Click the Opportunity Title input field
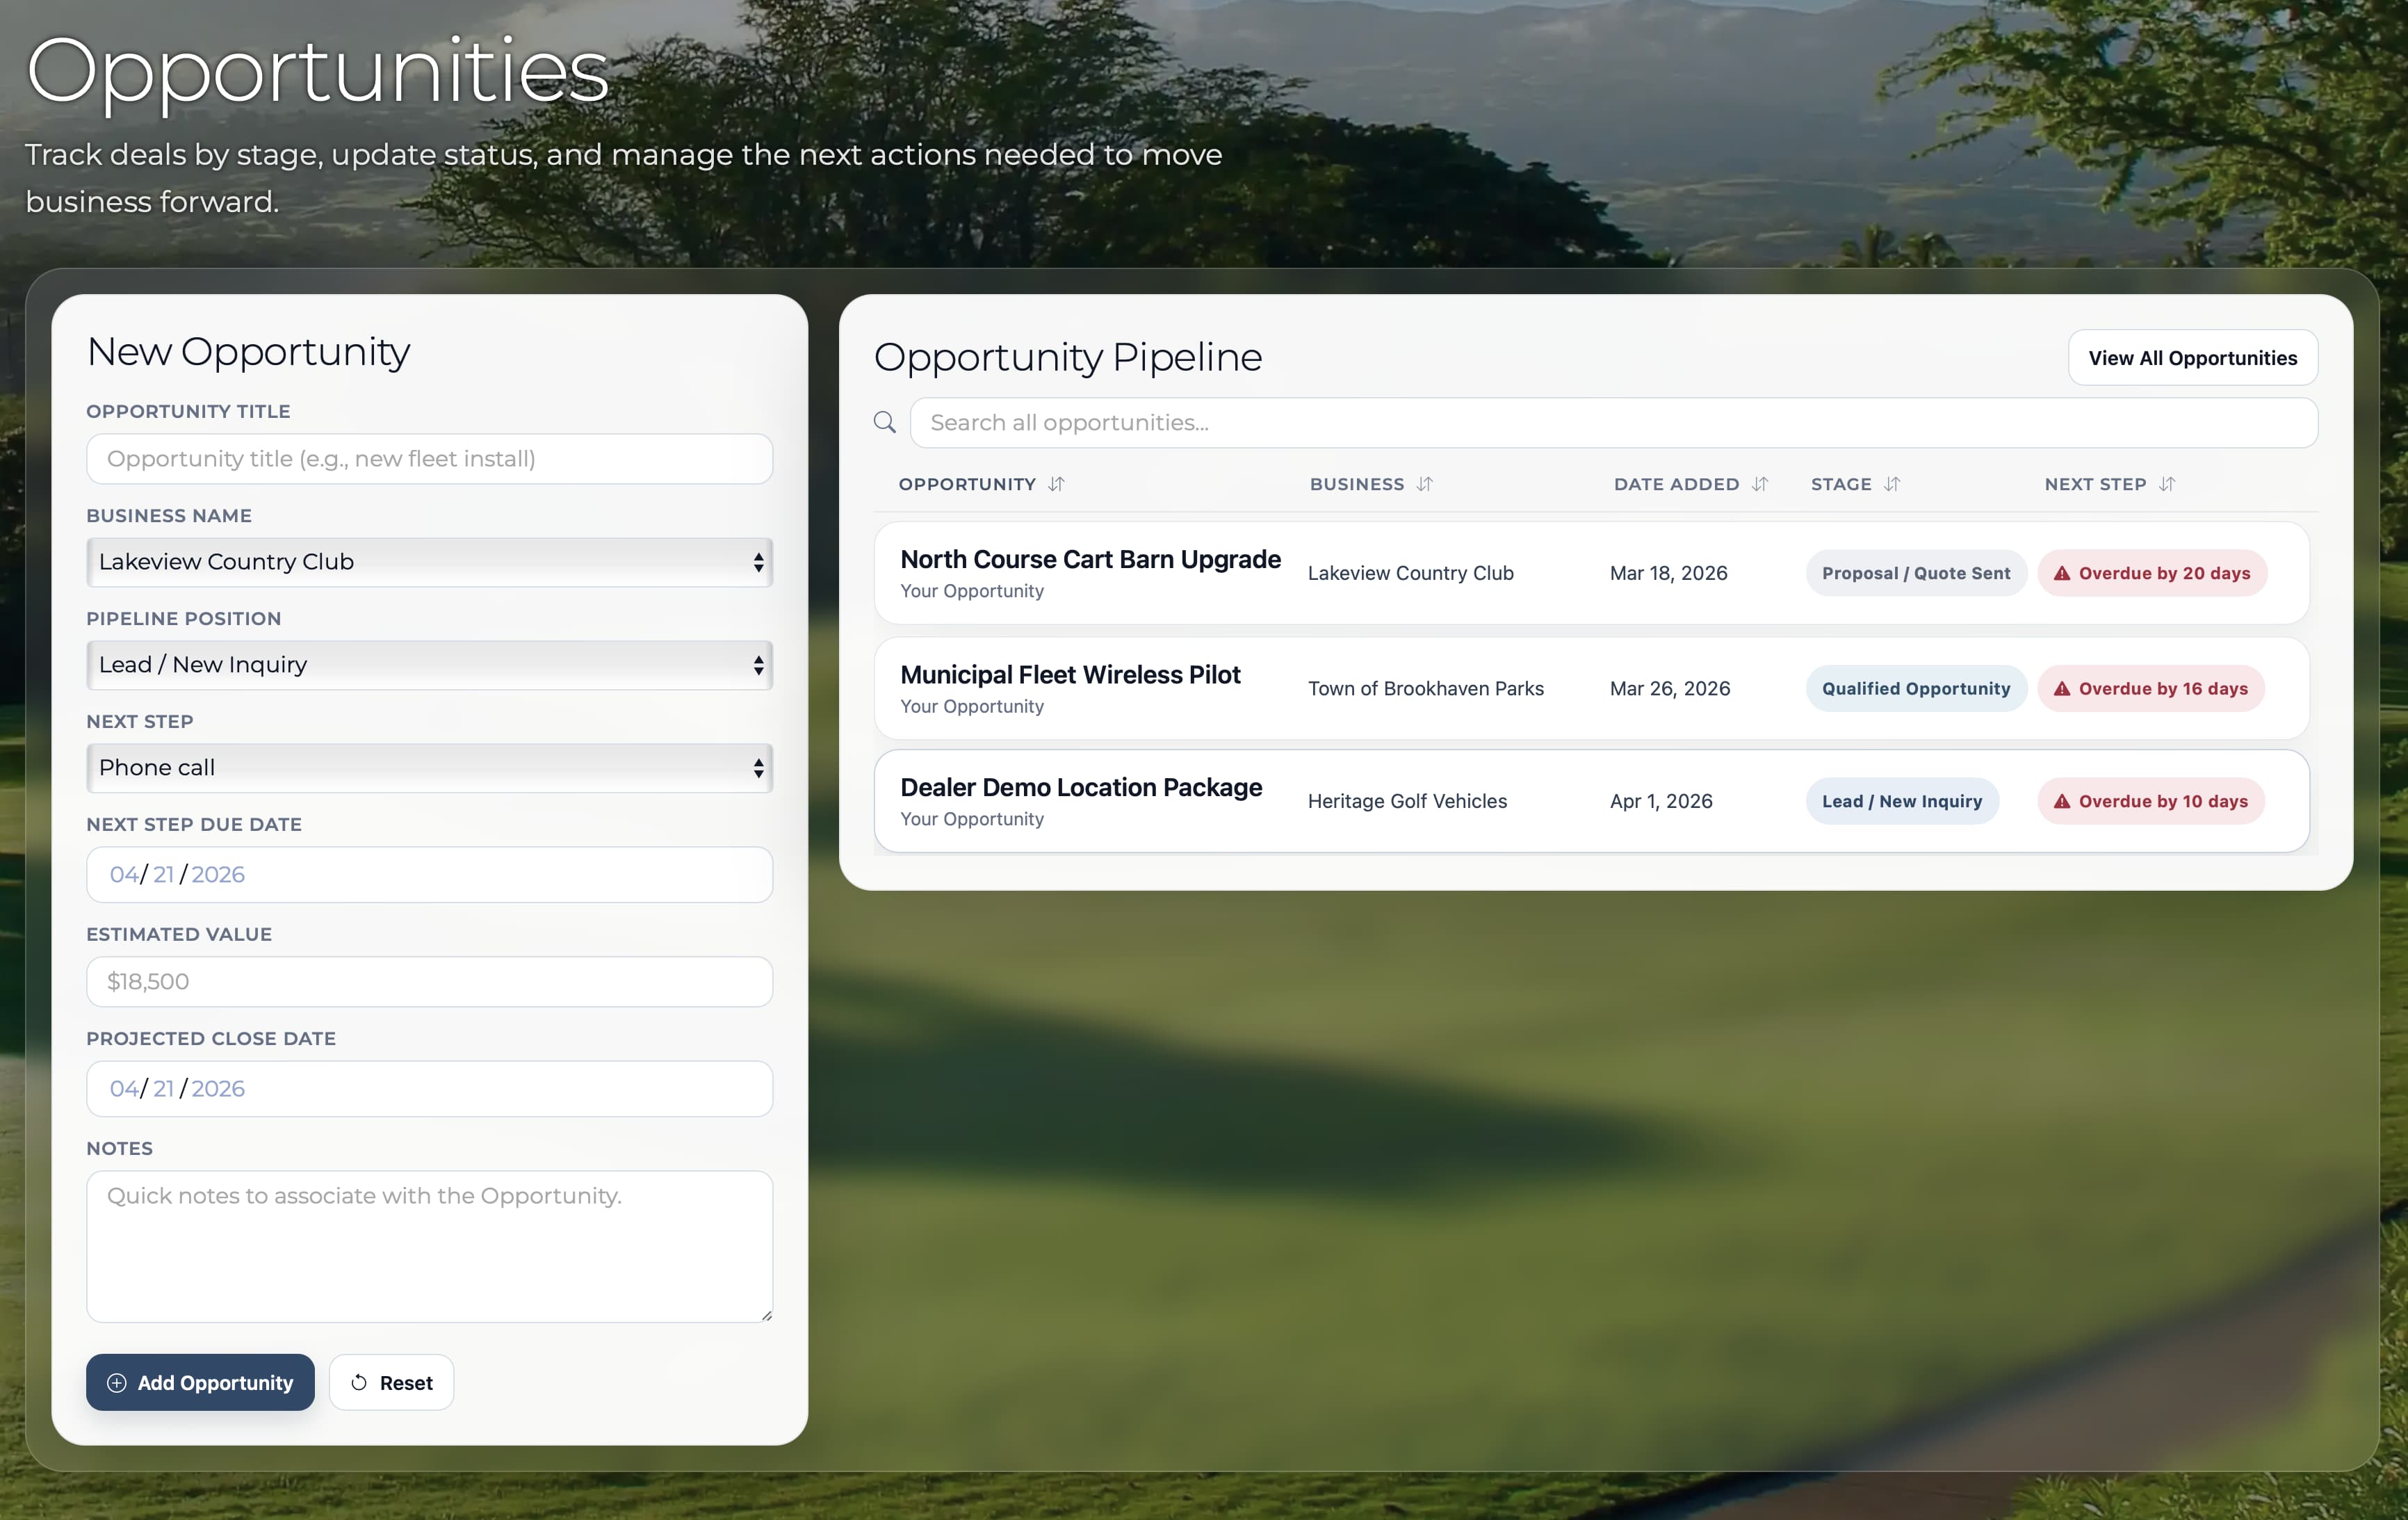2408x1520 pixels. click(x=429, y=459)
